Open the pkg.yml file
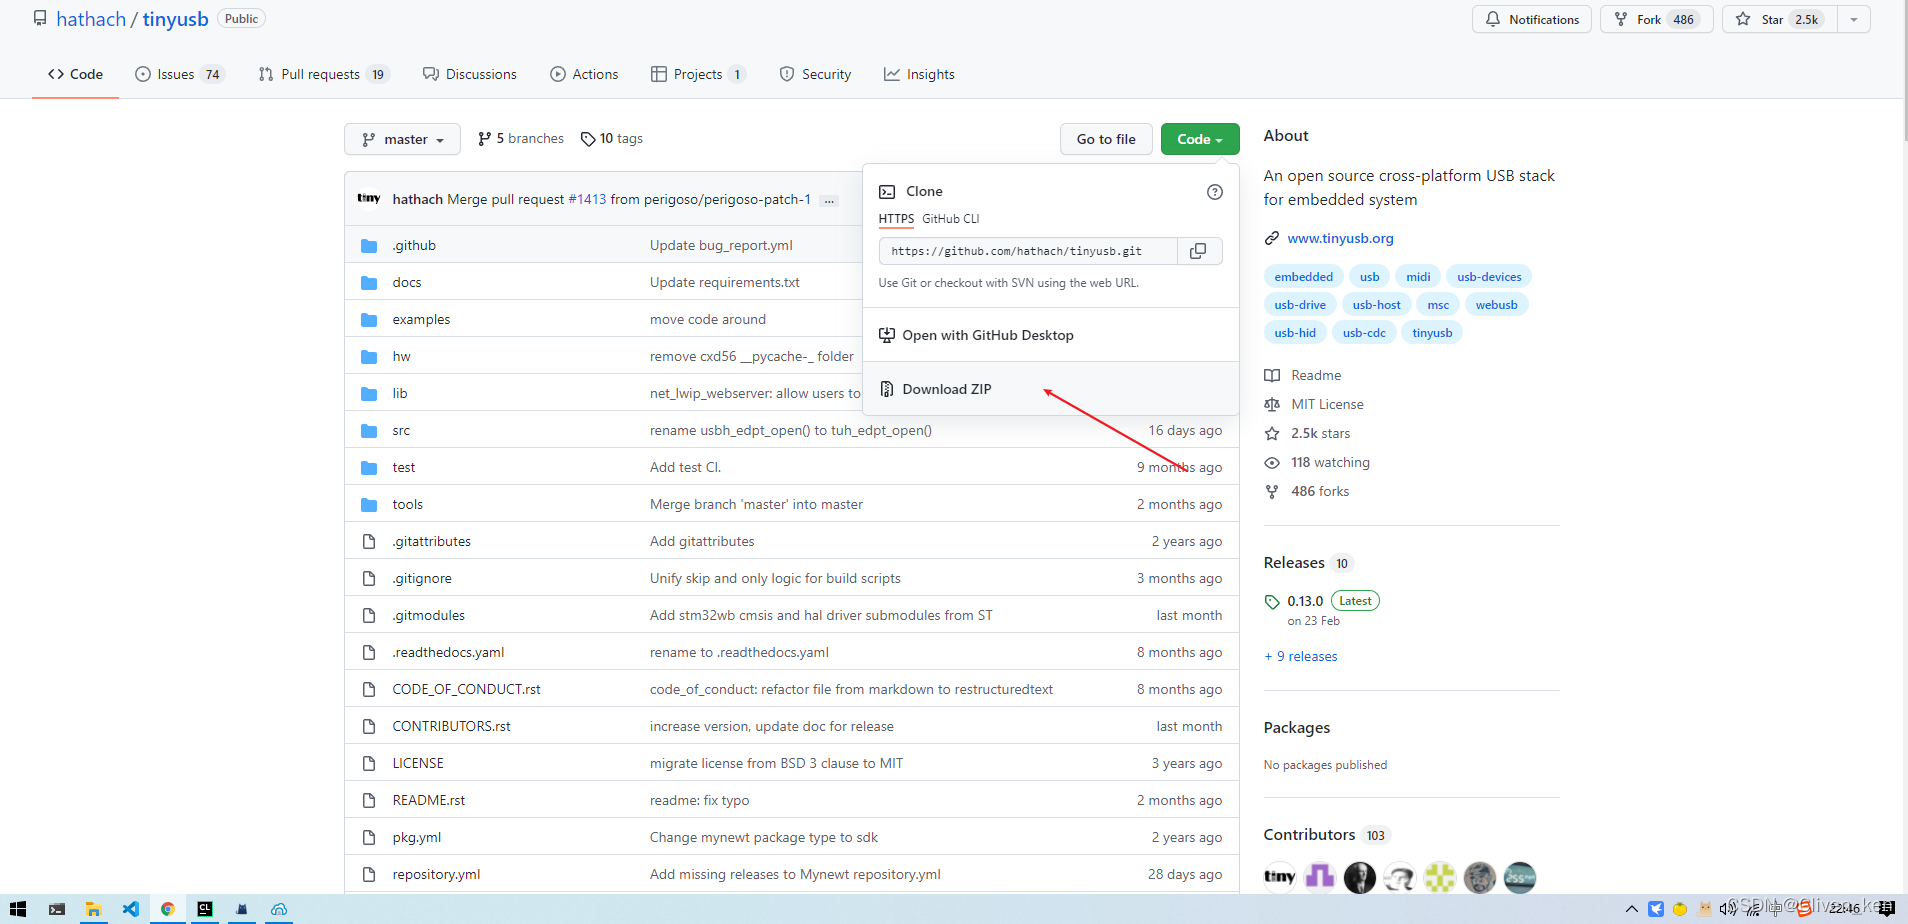Viewport: 1908px width, 924px height. point(416,837)
